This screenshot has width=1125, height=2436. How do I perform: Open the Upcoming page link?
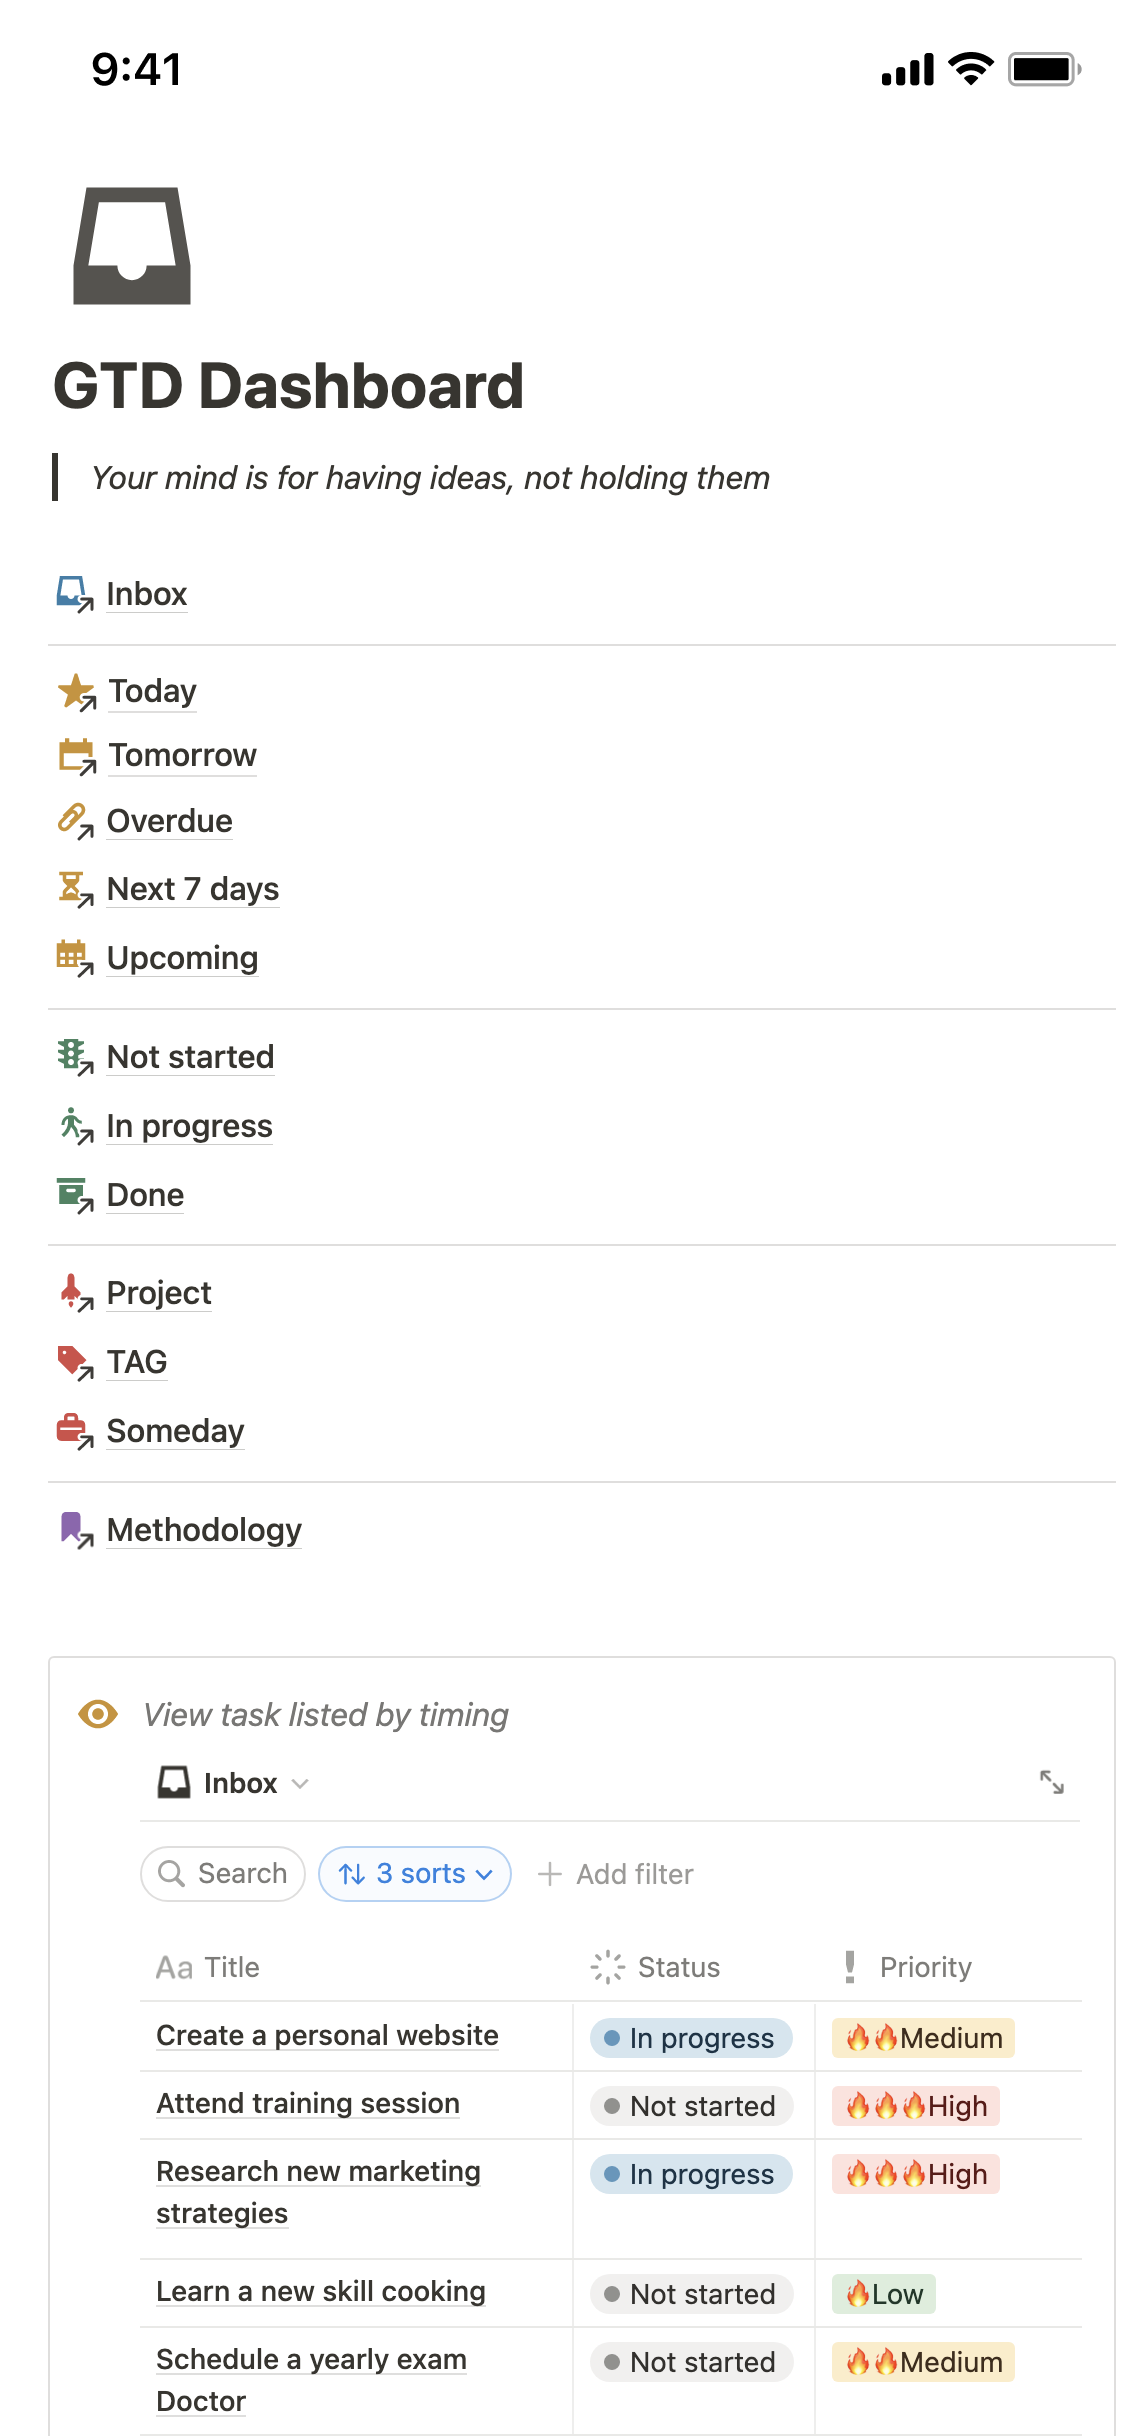182,958
